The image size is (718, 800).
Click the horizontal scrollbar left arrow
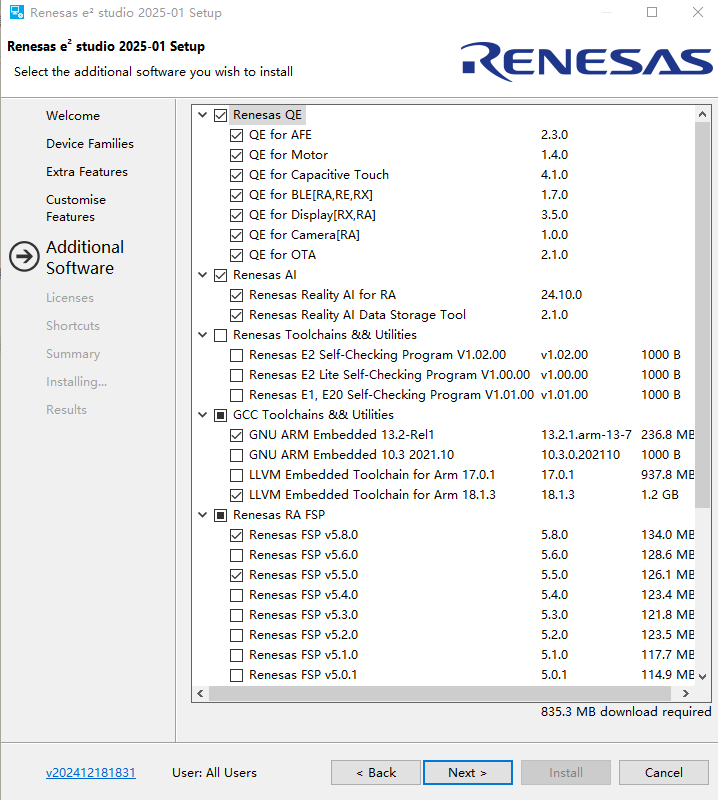(200, 693)
